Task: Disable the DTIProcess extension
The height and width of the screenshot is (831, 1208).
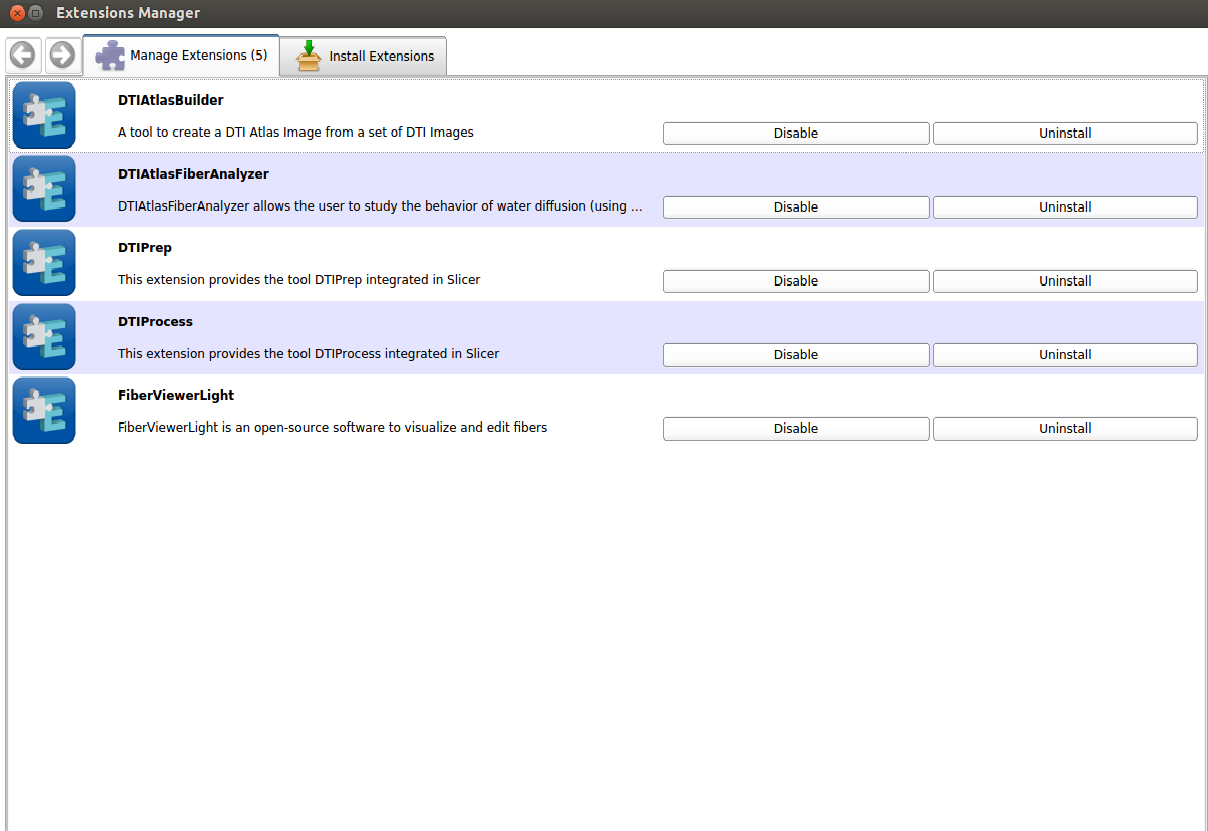Action: pos(795,355)
